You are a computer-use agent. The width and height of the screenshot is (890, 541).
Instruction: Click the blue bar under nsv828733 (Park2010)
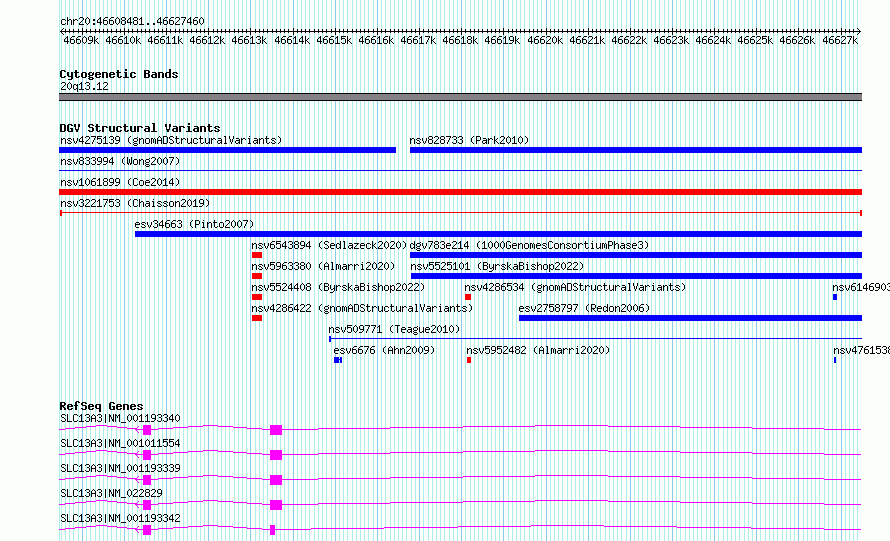(636, 150)
